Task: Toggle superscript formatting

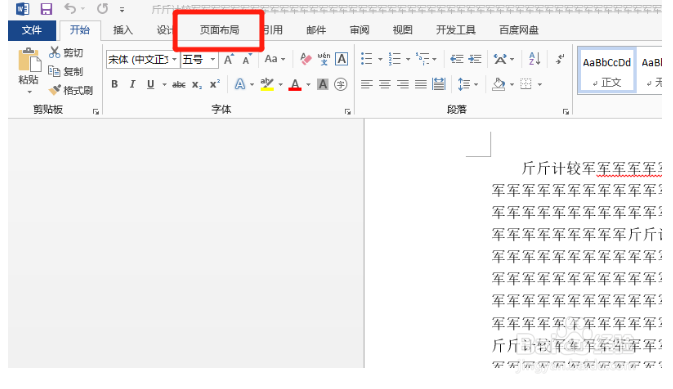Action: click(215, 84)
